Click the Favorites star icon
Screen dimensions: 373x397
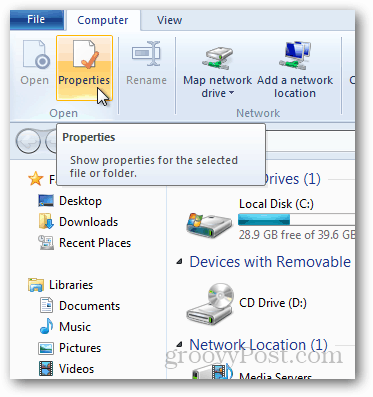click(36, 179)
